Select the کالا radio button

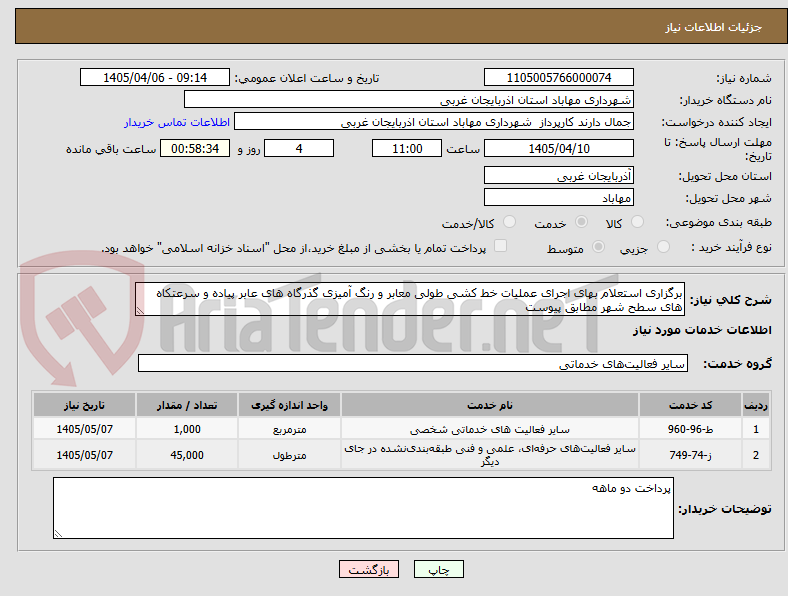click(637, 222)
